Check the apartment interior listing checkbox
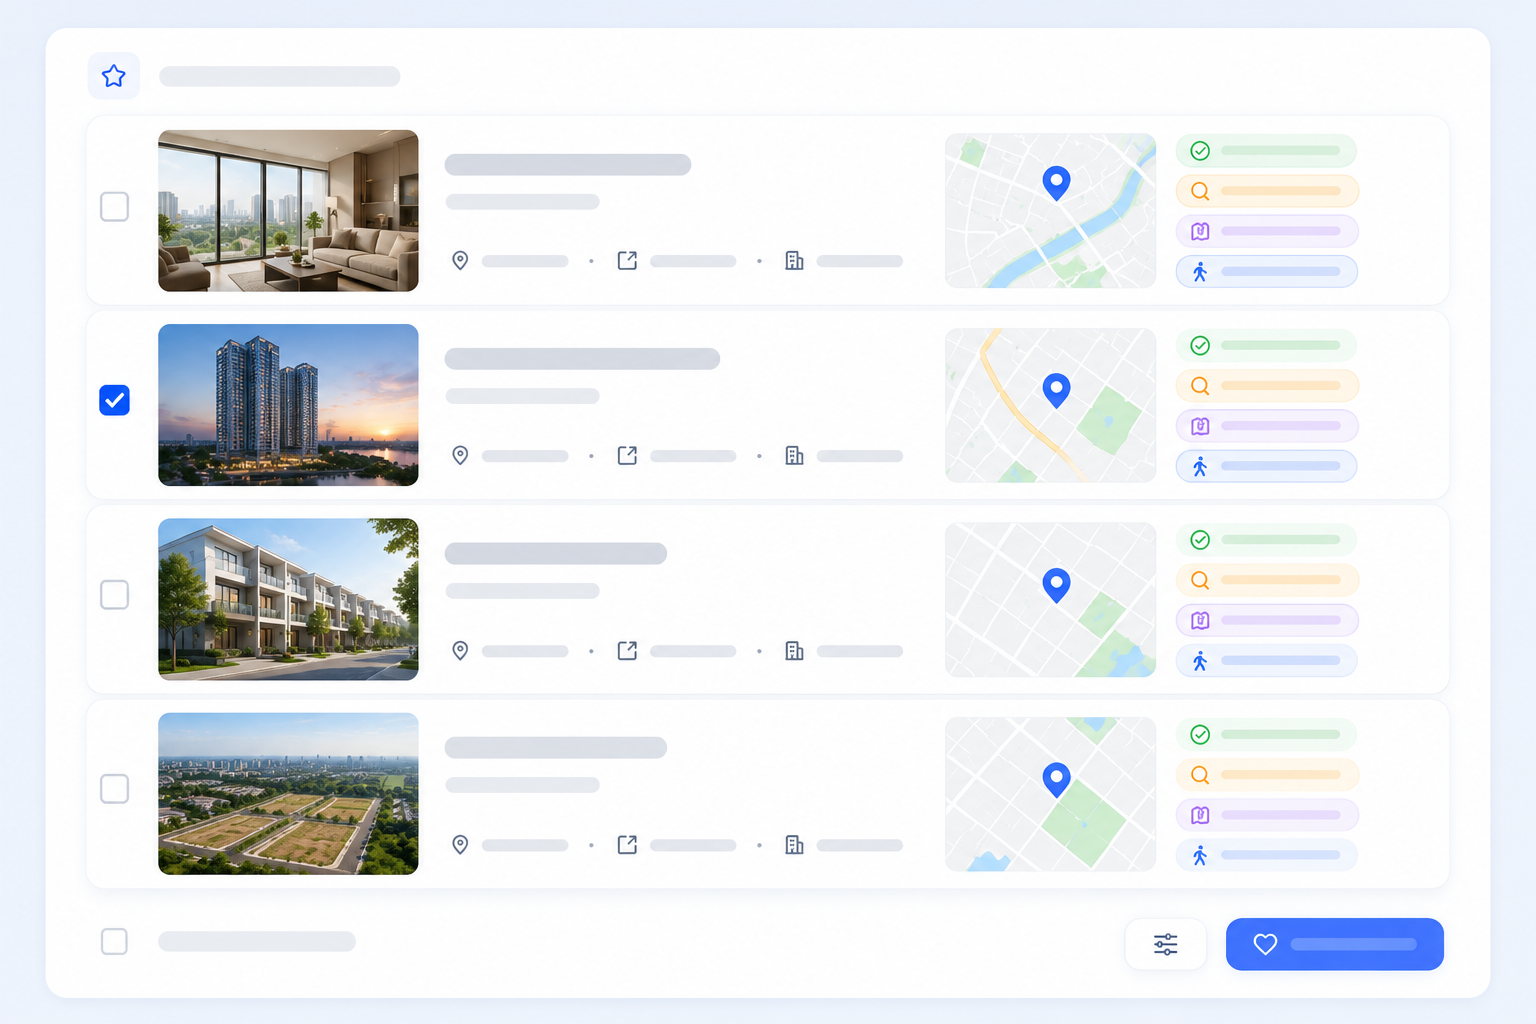The image size is (1536, 1024). [115, 207]
